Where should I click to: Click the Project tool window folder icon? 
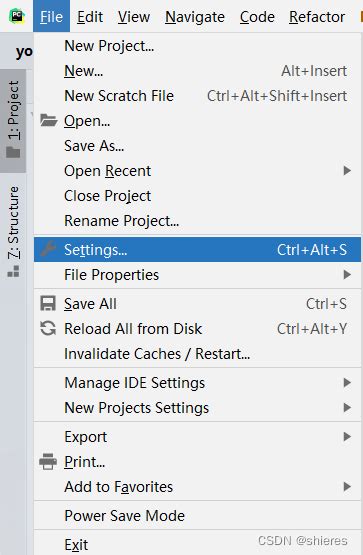(13, 152)
